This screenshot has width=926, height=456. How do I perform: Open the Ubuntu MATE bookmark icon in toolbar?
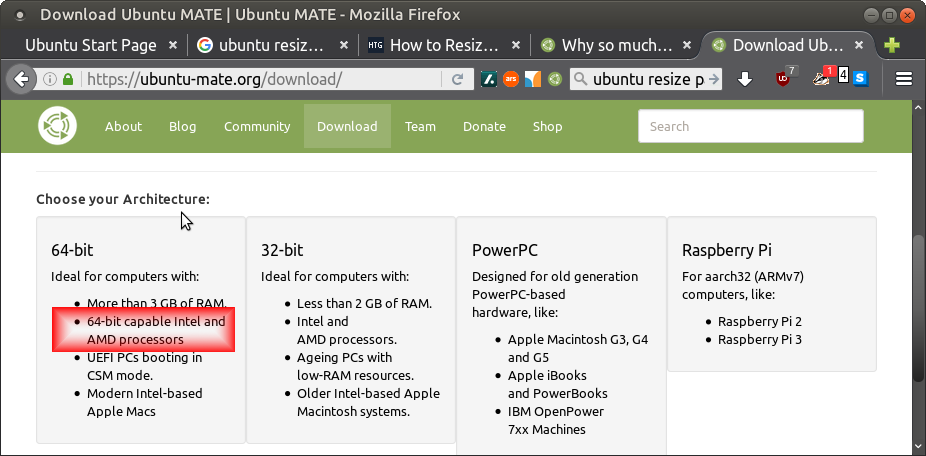(x=555, y=79)
